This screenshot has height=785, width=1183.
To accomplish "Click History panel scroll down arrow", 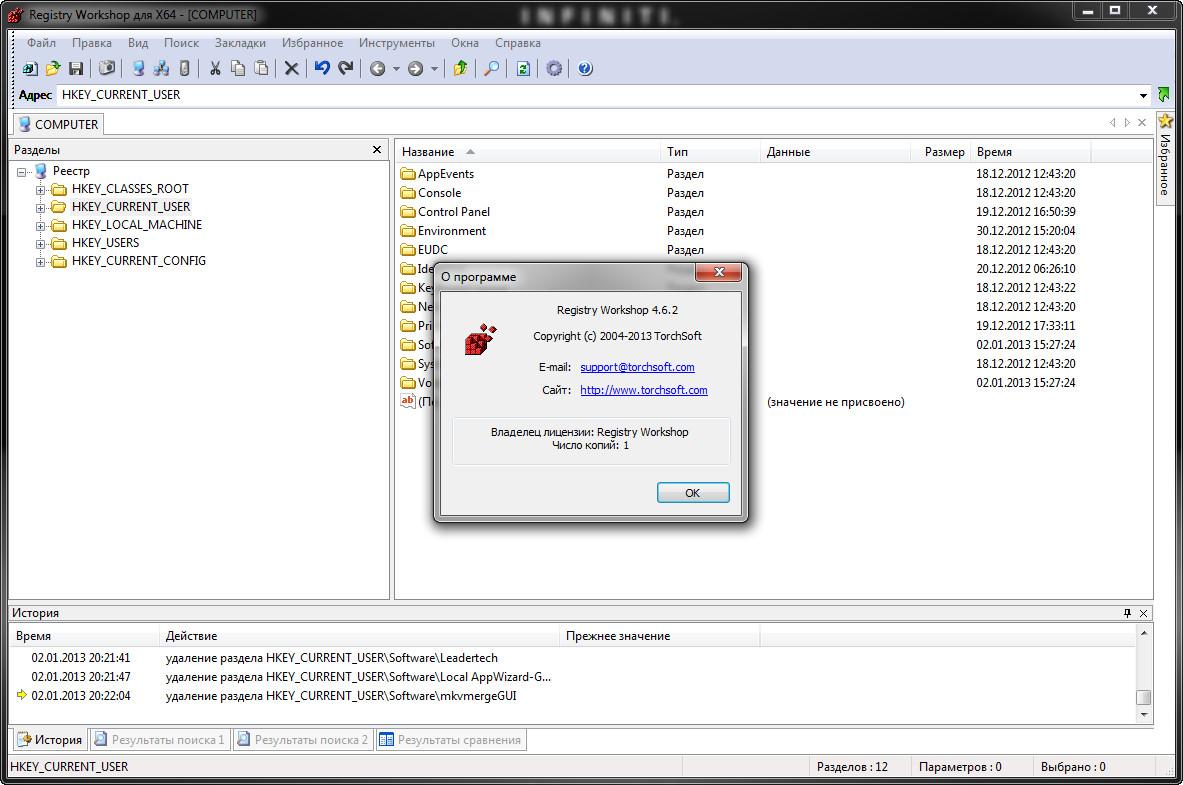I will tap(1144, 715).
